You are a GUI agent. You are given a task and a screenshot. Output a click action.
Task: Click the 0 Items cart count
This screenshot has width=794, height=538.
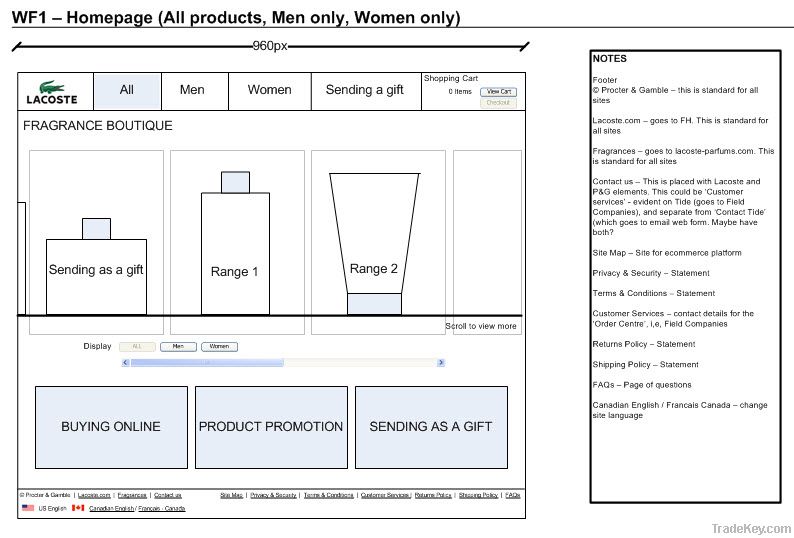460,92
